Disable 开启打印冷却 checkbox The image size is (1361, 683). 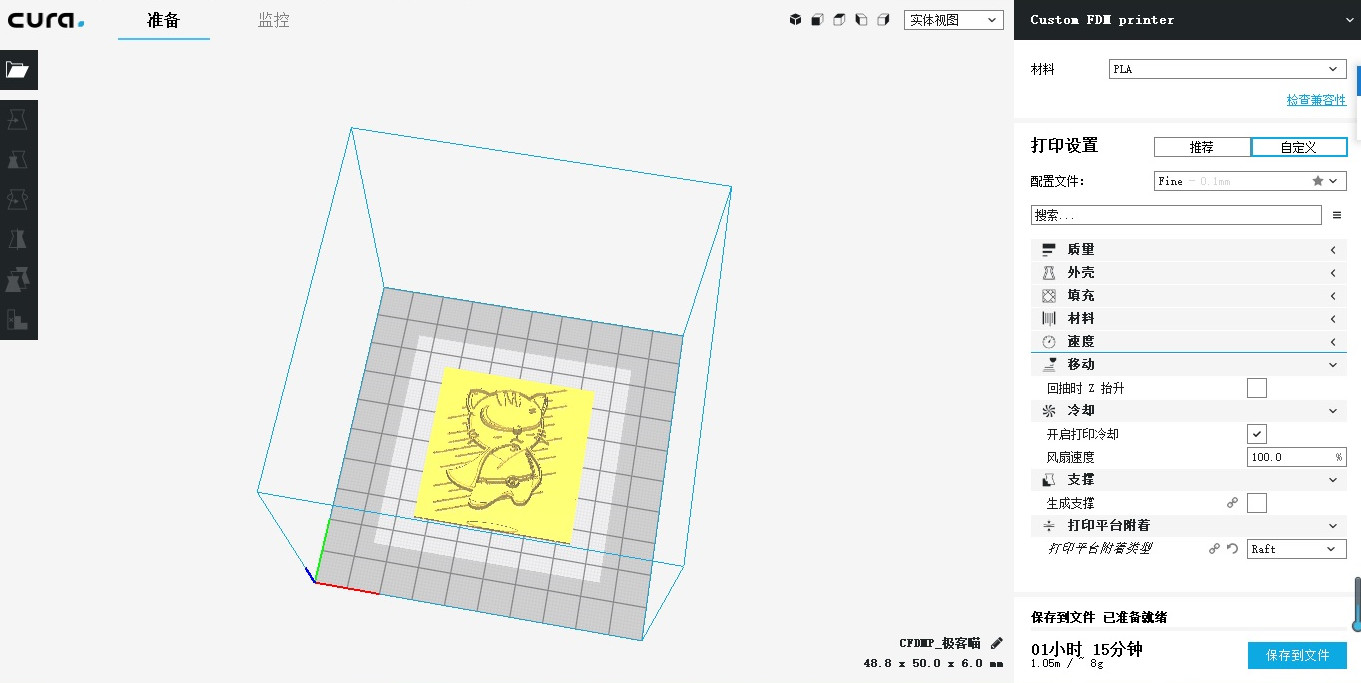tap(1256, 433)
